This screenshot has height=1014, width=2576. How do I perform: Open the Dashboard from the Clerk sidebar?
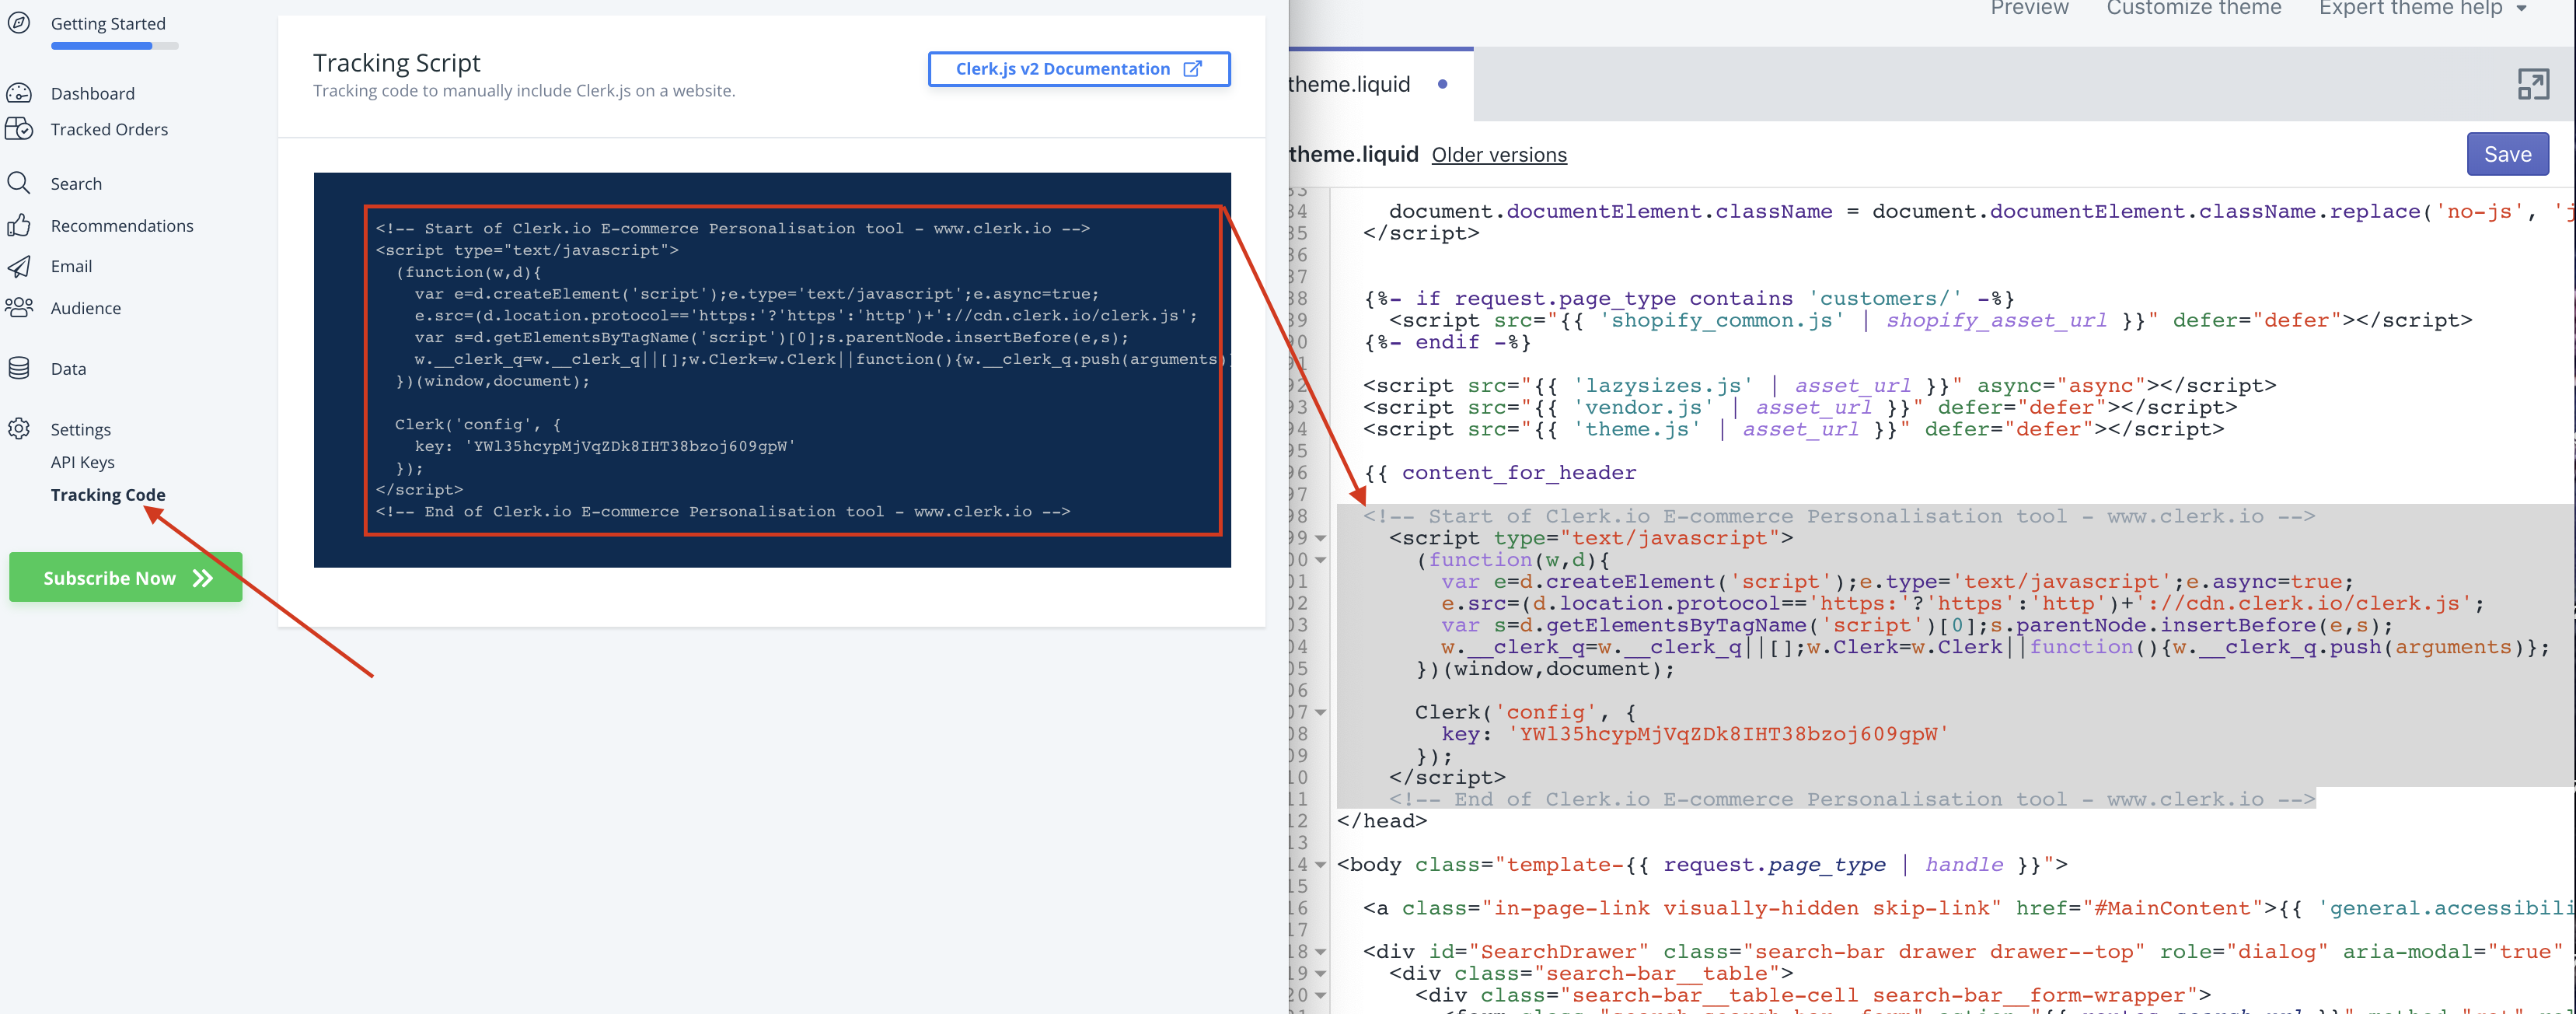92,93
